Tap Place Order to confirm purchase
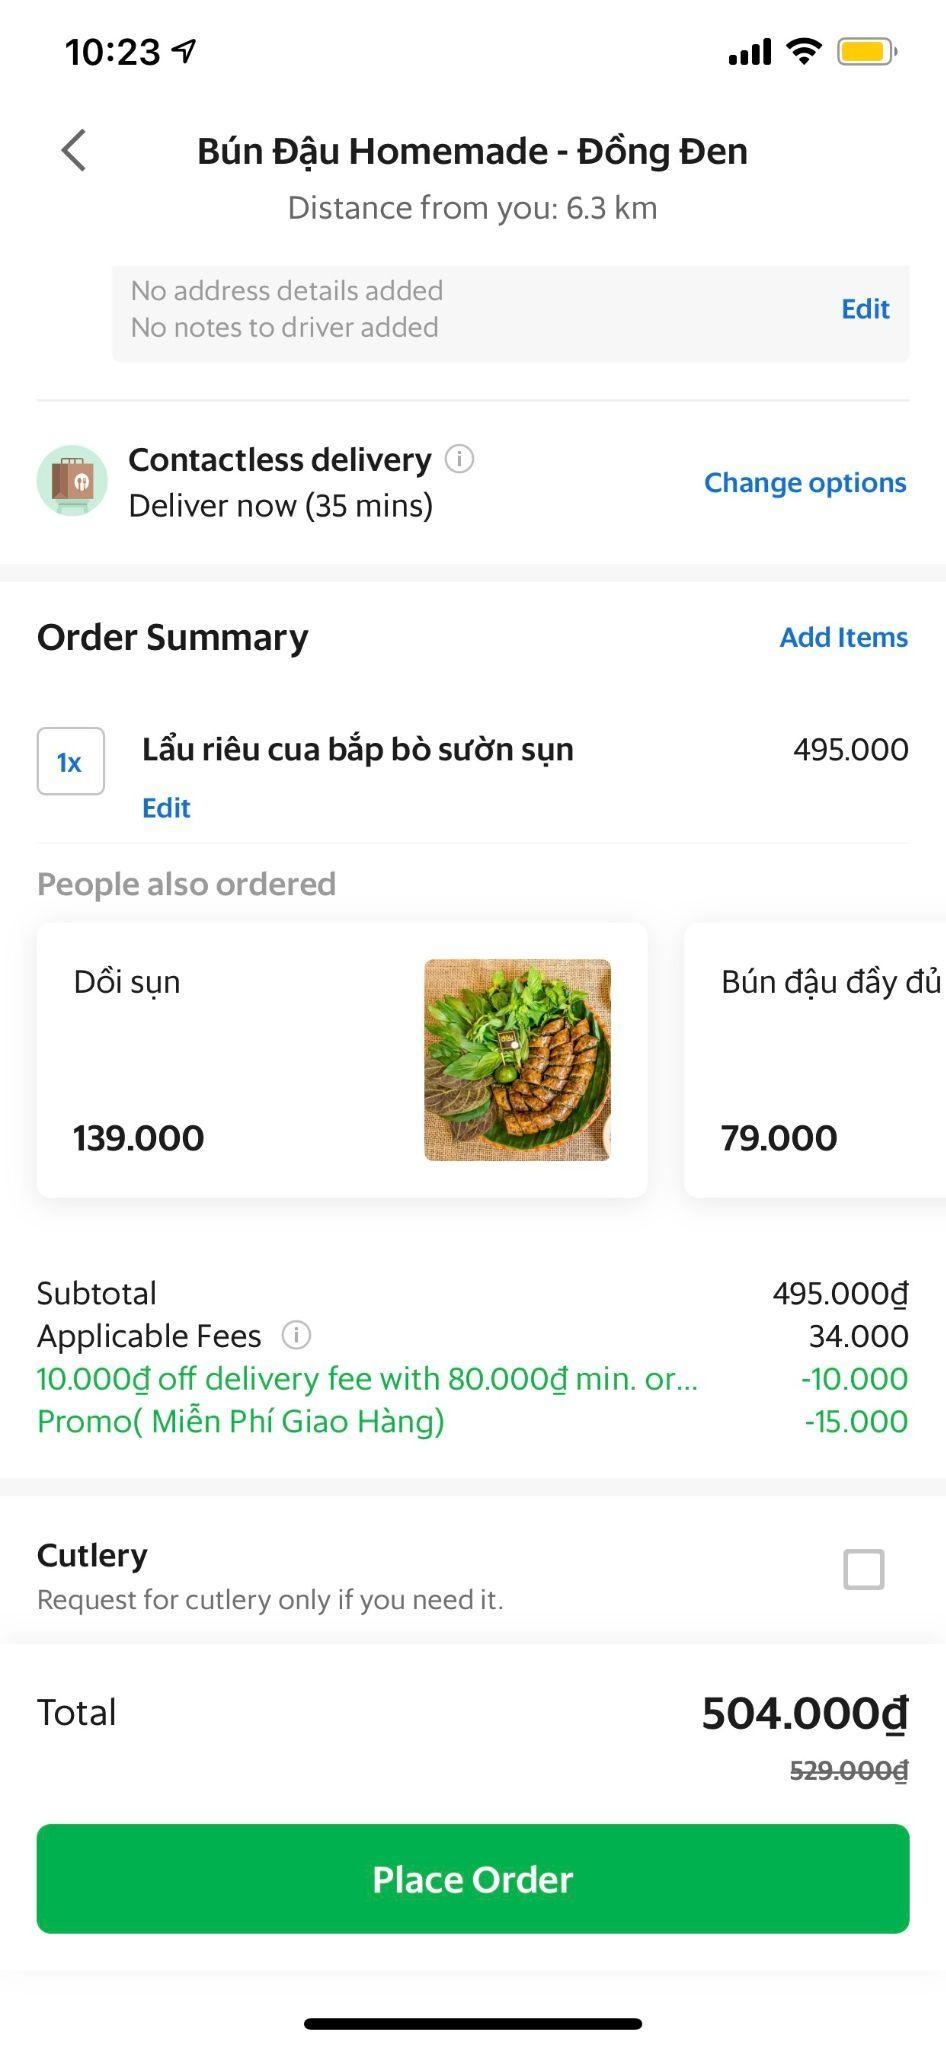Viewport: 946px width, 2048px height. tap(473, 1878)
